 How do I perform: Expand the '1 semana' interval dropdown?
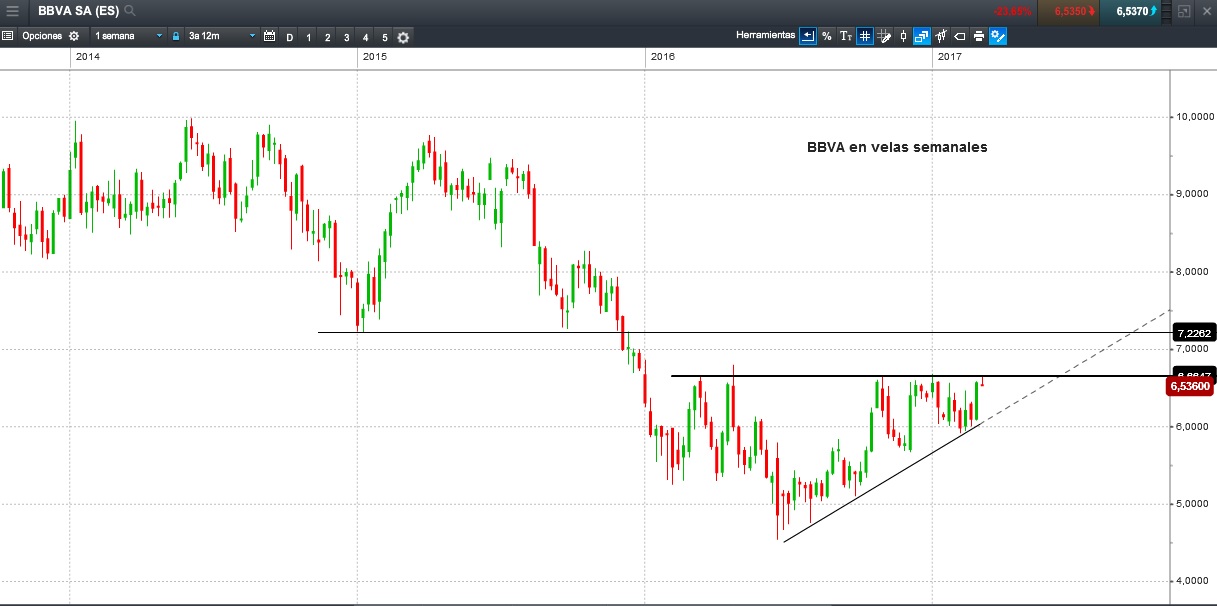point(128,36)
